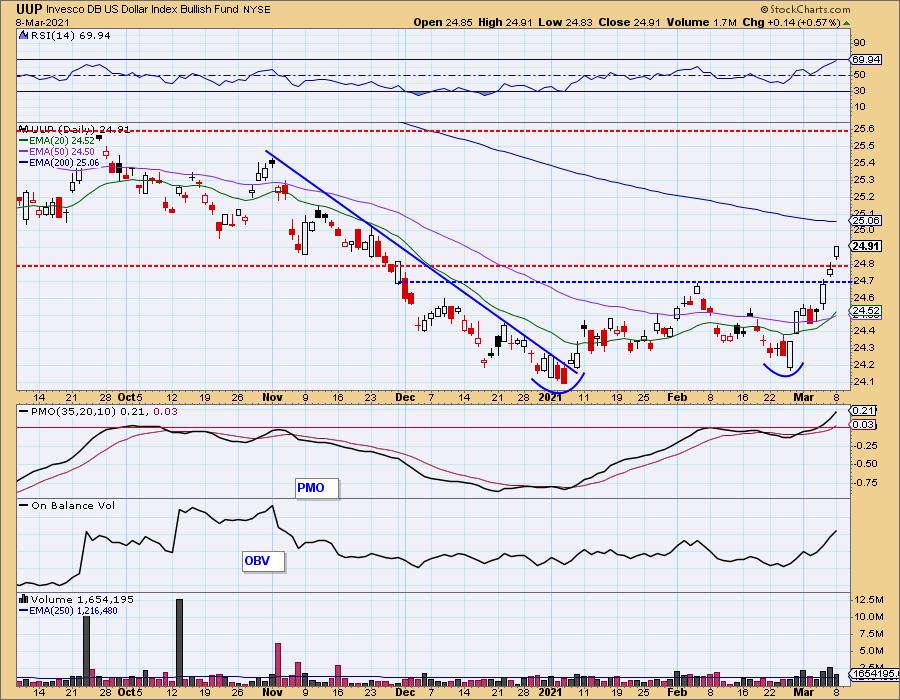Click the purple EMA(50) legend line swatch
Screen dimensions: 900x700
tap(24, 151)
